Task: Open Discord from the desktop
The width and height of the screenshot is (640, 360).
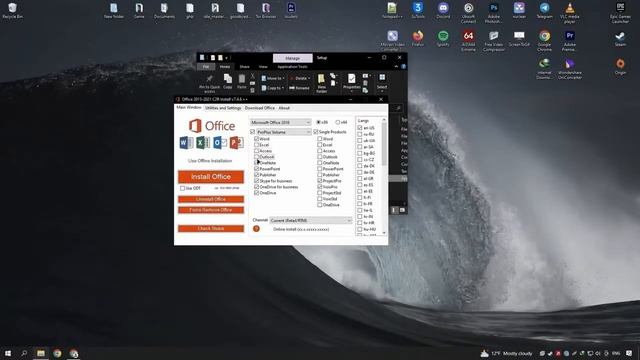Action: coord(443,10)
